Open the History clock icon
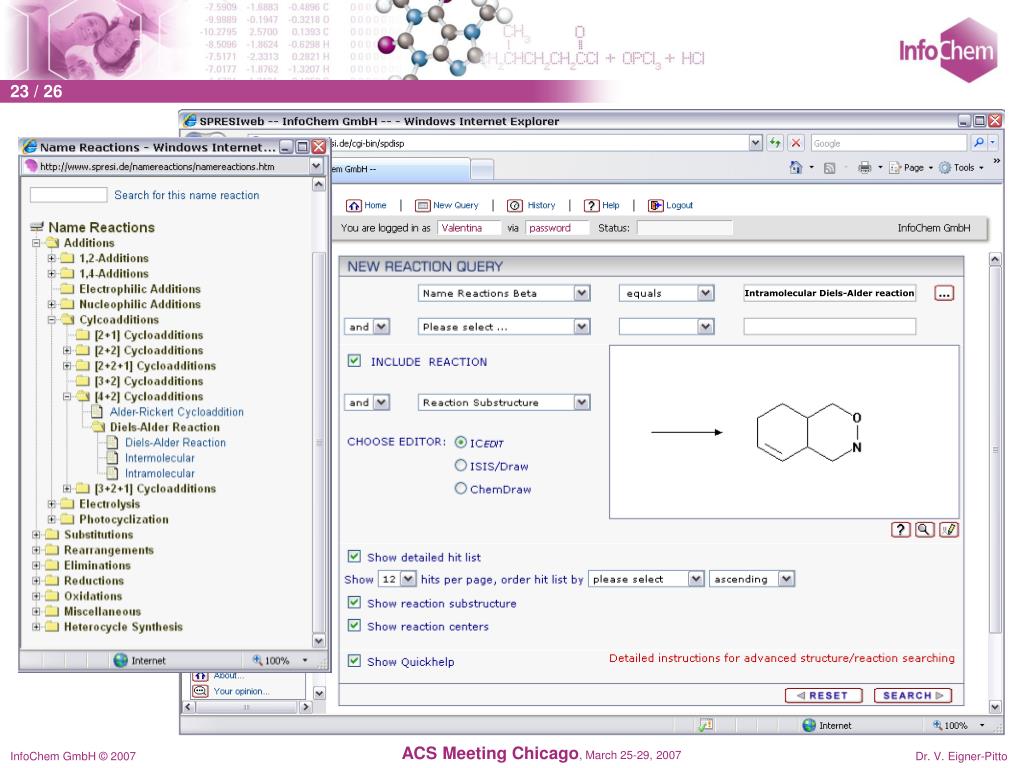 515,206
